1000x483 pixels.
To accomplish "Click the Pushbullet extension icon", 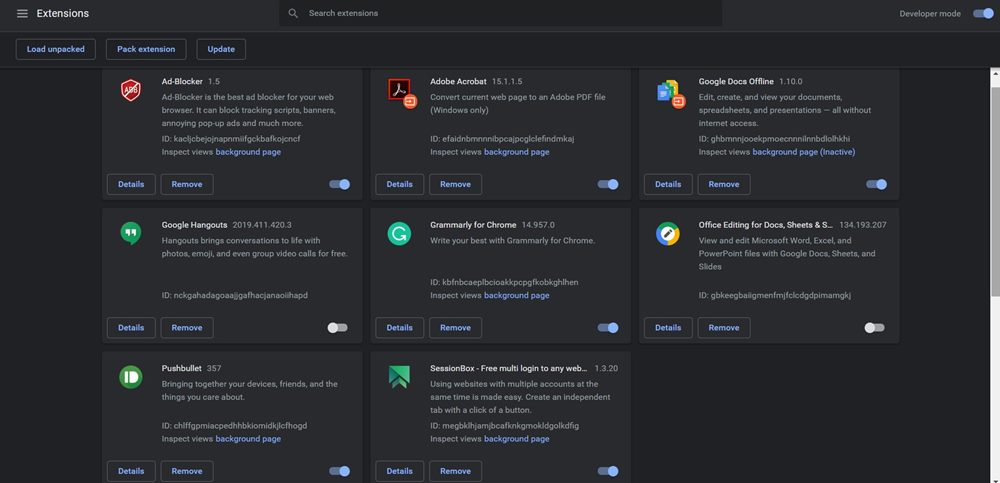I will [x=131, y=377].
